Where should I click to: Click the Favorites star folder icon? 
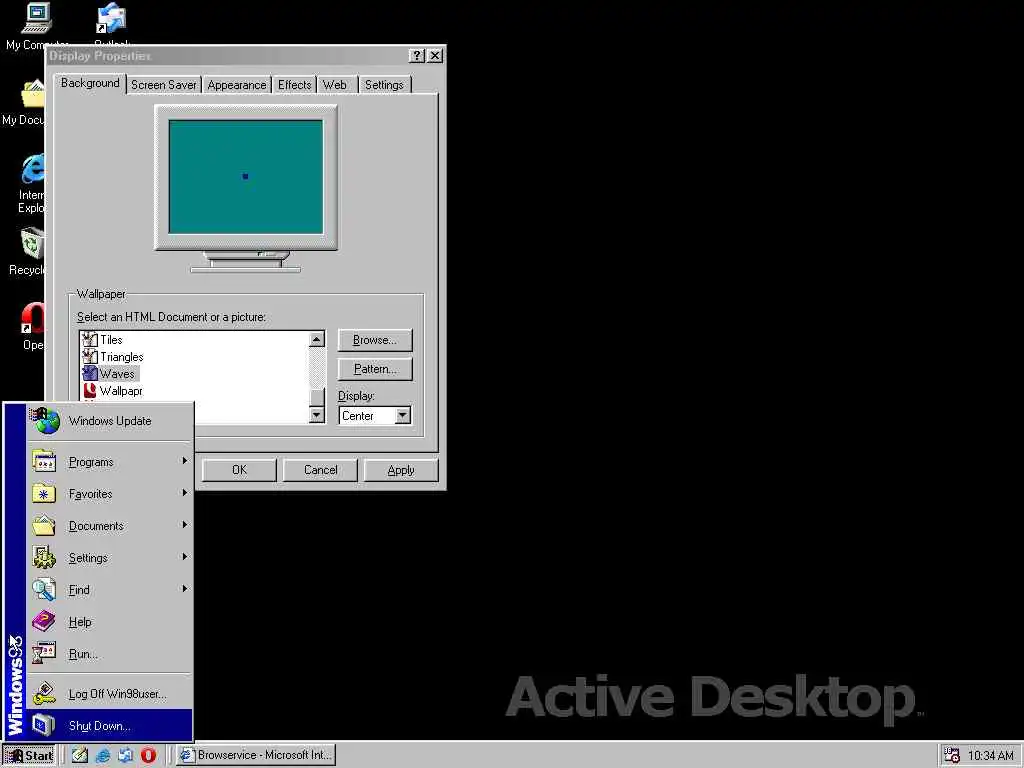[x=44, y=493]
